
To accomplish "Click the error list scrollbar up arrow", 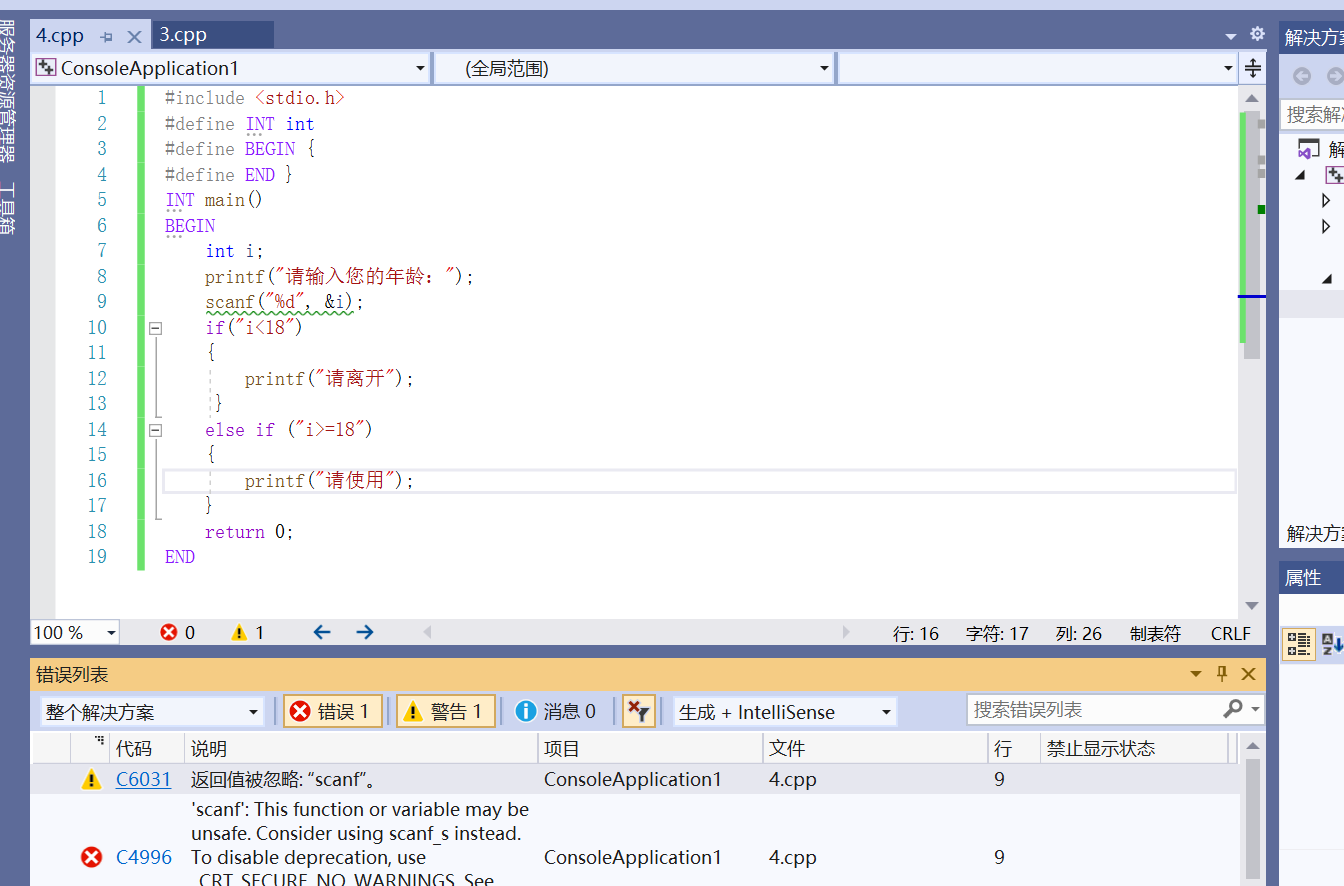I will [x=1253, y=747].
